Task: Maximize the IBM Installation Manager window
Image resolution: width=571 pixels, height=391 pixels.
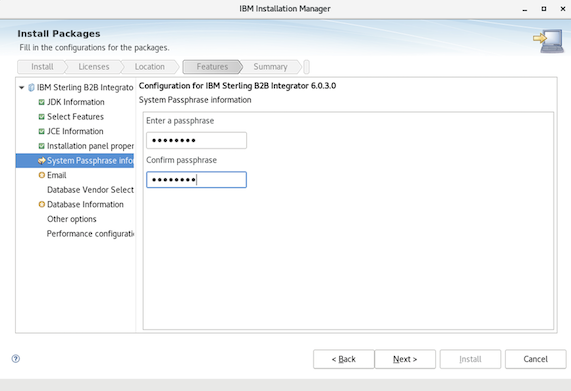Action: (544, 9)
